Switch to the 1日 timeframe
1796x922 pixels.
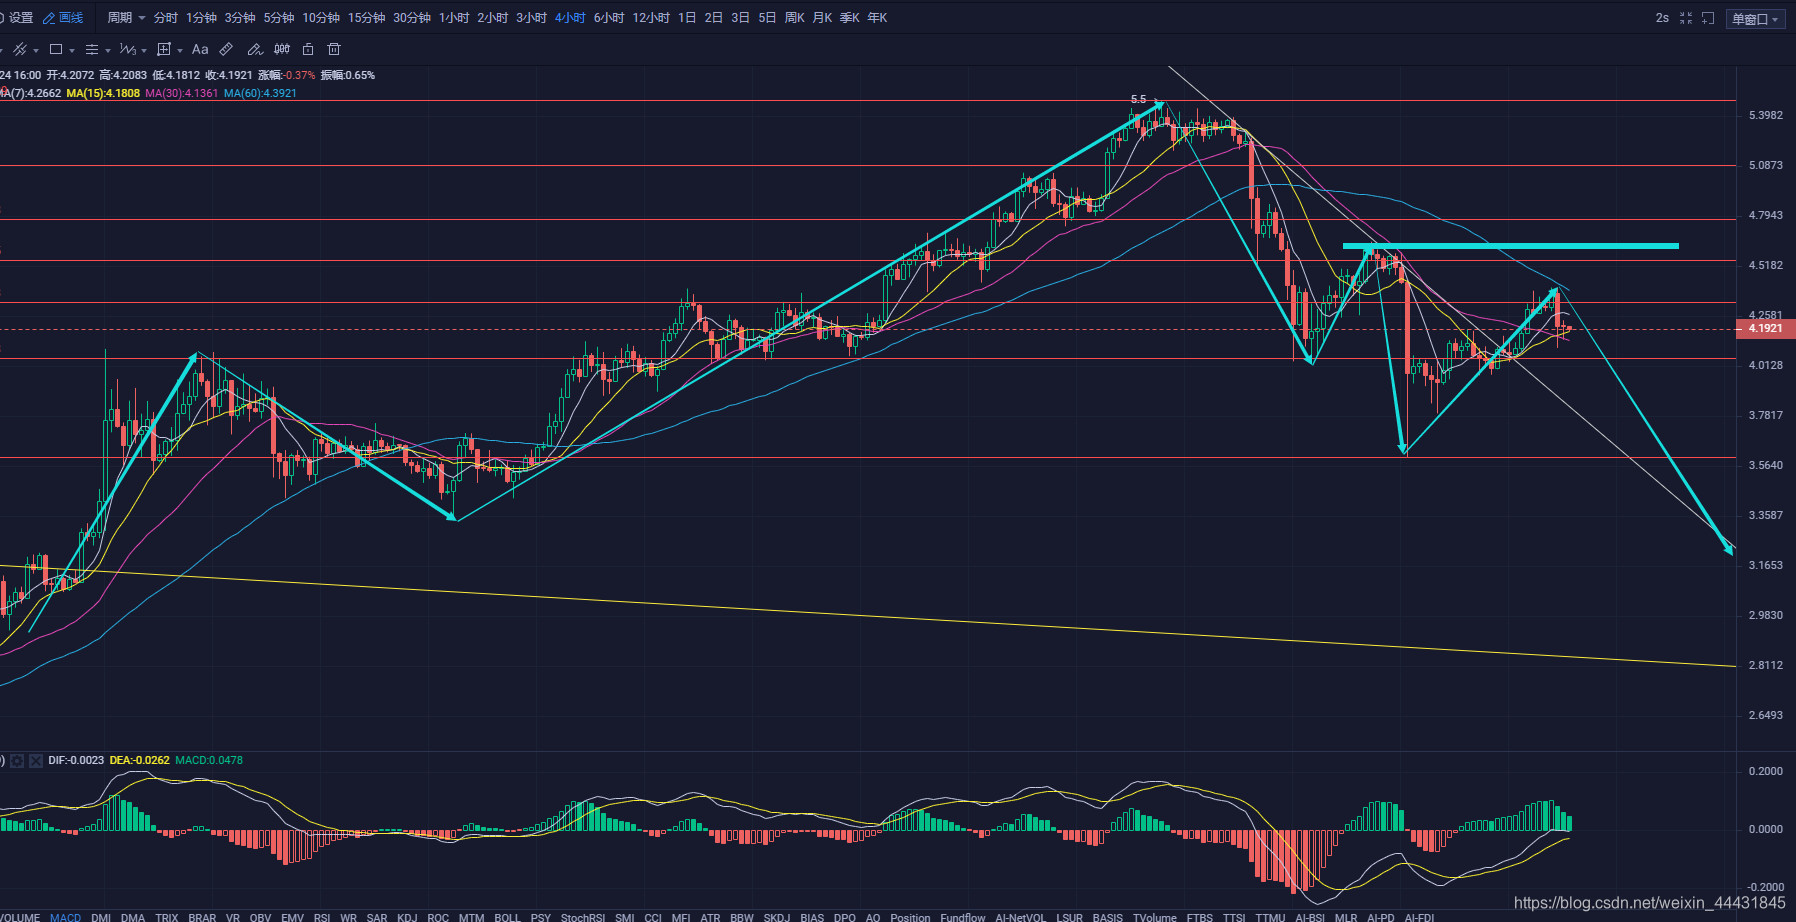[x=687, y=18]
